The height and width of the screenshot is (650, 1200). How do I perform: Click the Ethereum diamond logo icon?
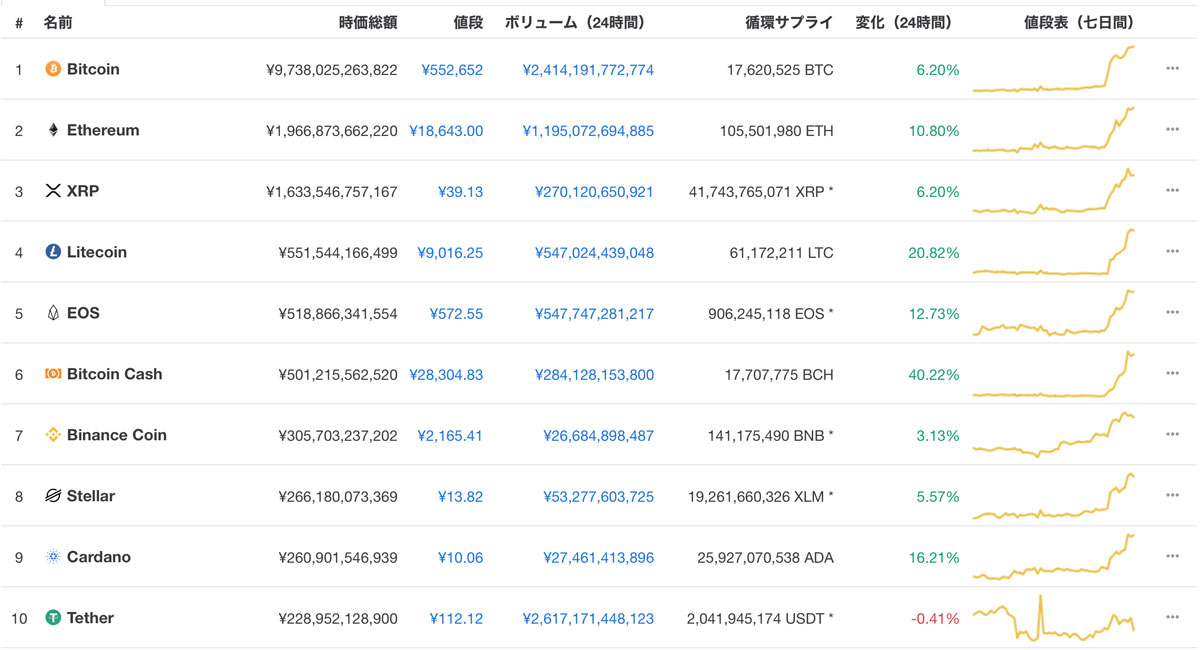click(53, 131)
